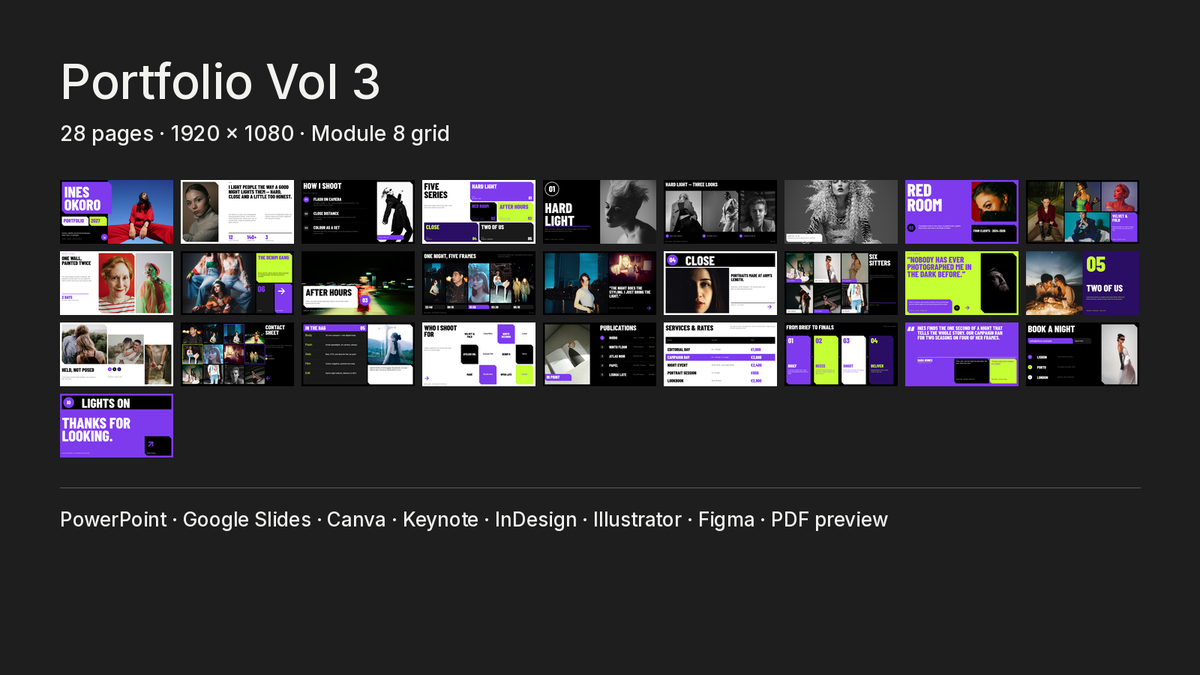Open 'The night does the styling' quote slide
1200x675 pixels.
point(600,283)
